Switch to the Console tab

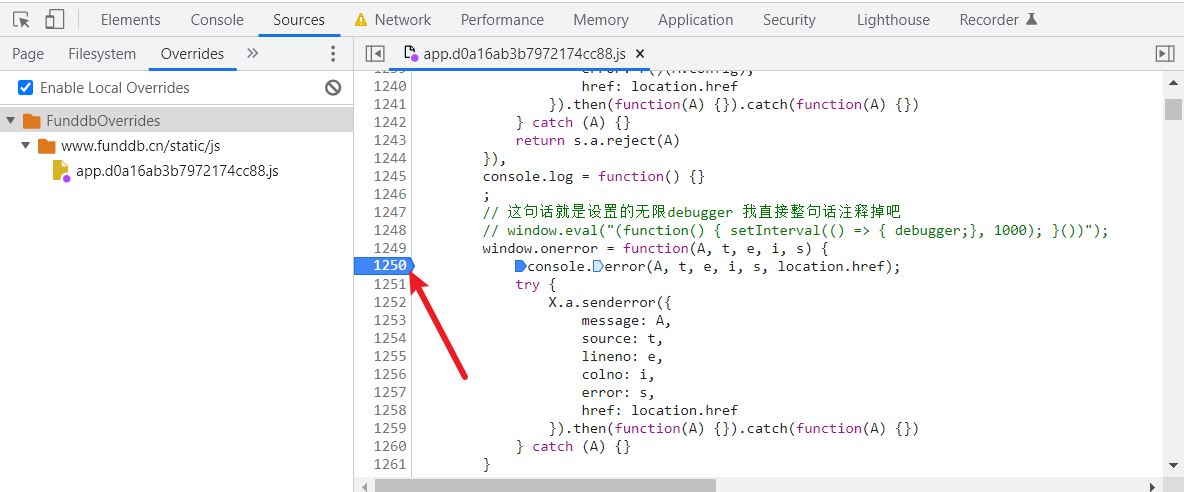pos(217,20)
